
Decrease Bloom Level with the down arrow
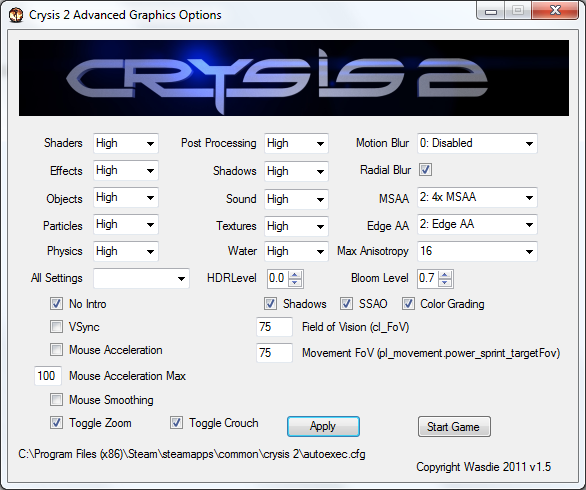(x=445, y=283)
